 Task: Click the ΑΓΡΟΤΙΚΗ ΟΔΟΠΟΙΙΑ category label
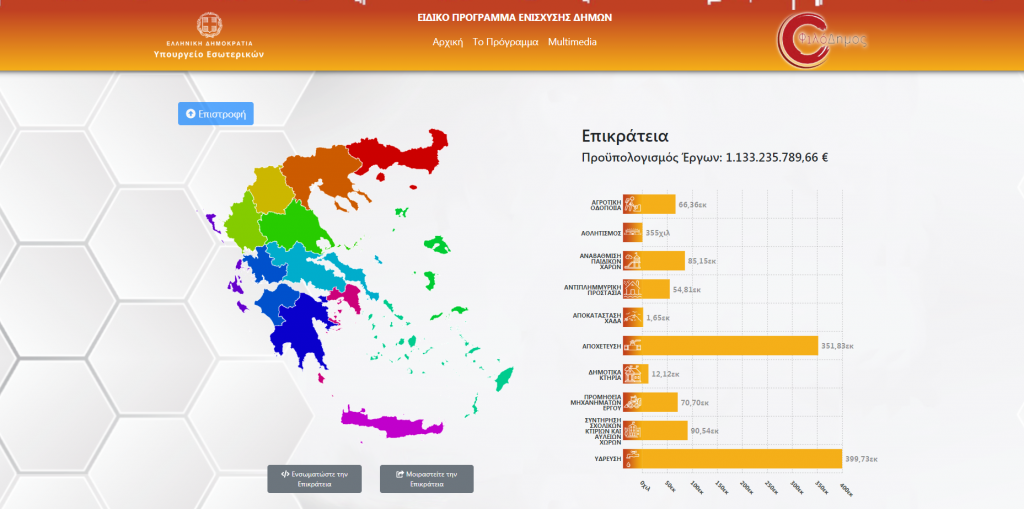coord(605,205)
